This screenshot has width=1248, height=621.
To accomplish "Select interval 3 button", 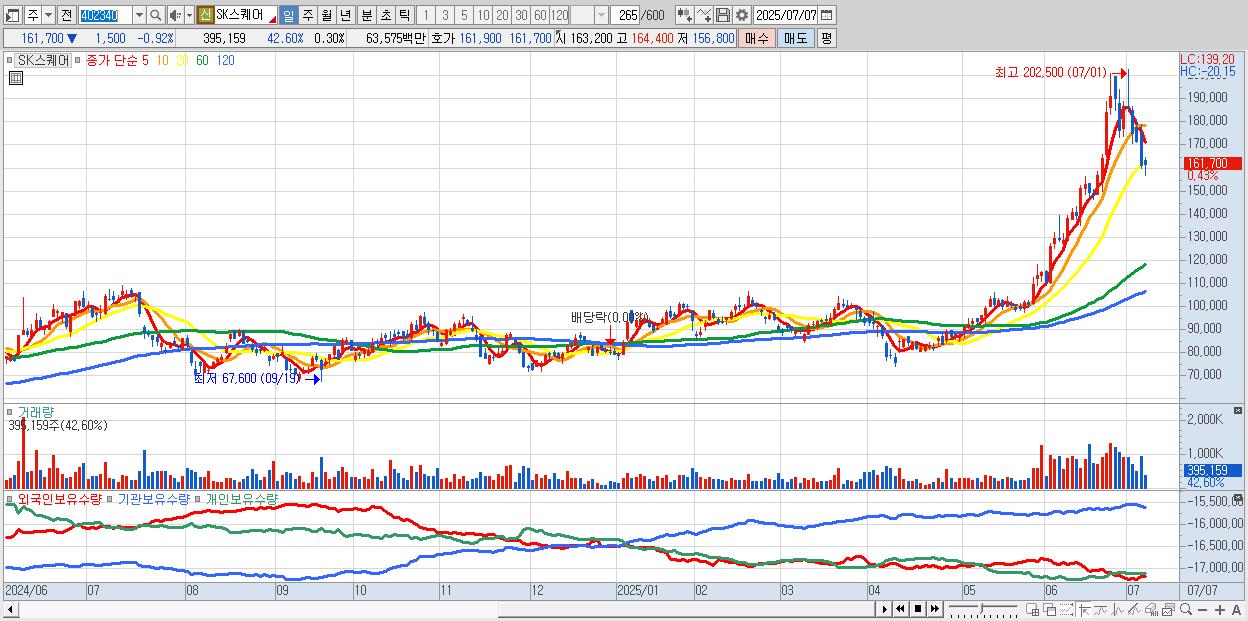I will tap(445, 15).
